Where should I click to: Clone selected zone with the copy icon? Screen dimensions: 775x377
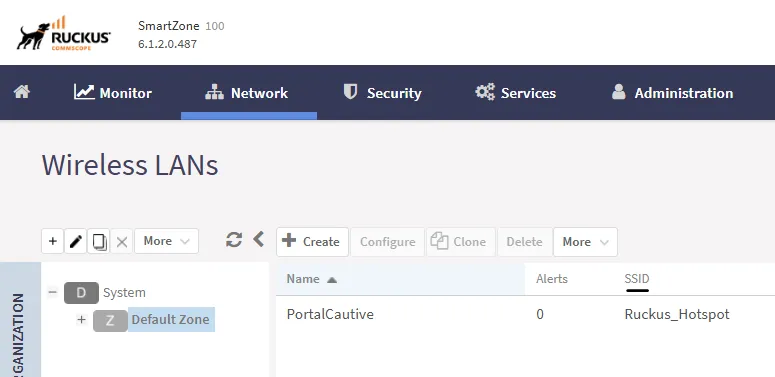pyautogui.click(x=98, y=241)
